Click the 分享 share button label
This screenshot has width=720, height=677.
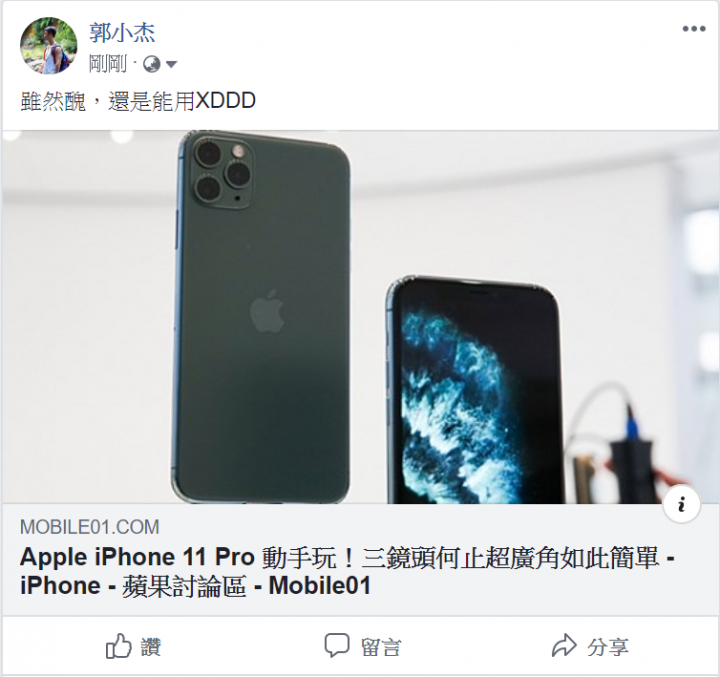click(608, 647)
